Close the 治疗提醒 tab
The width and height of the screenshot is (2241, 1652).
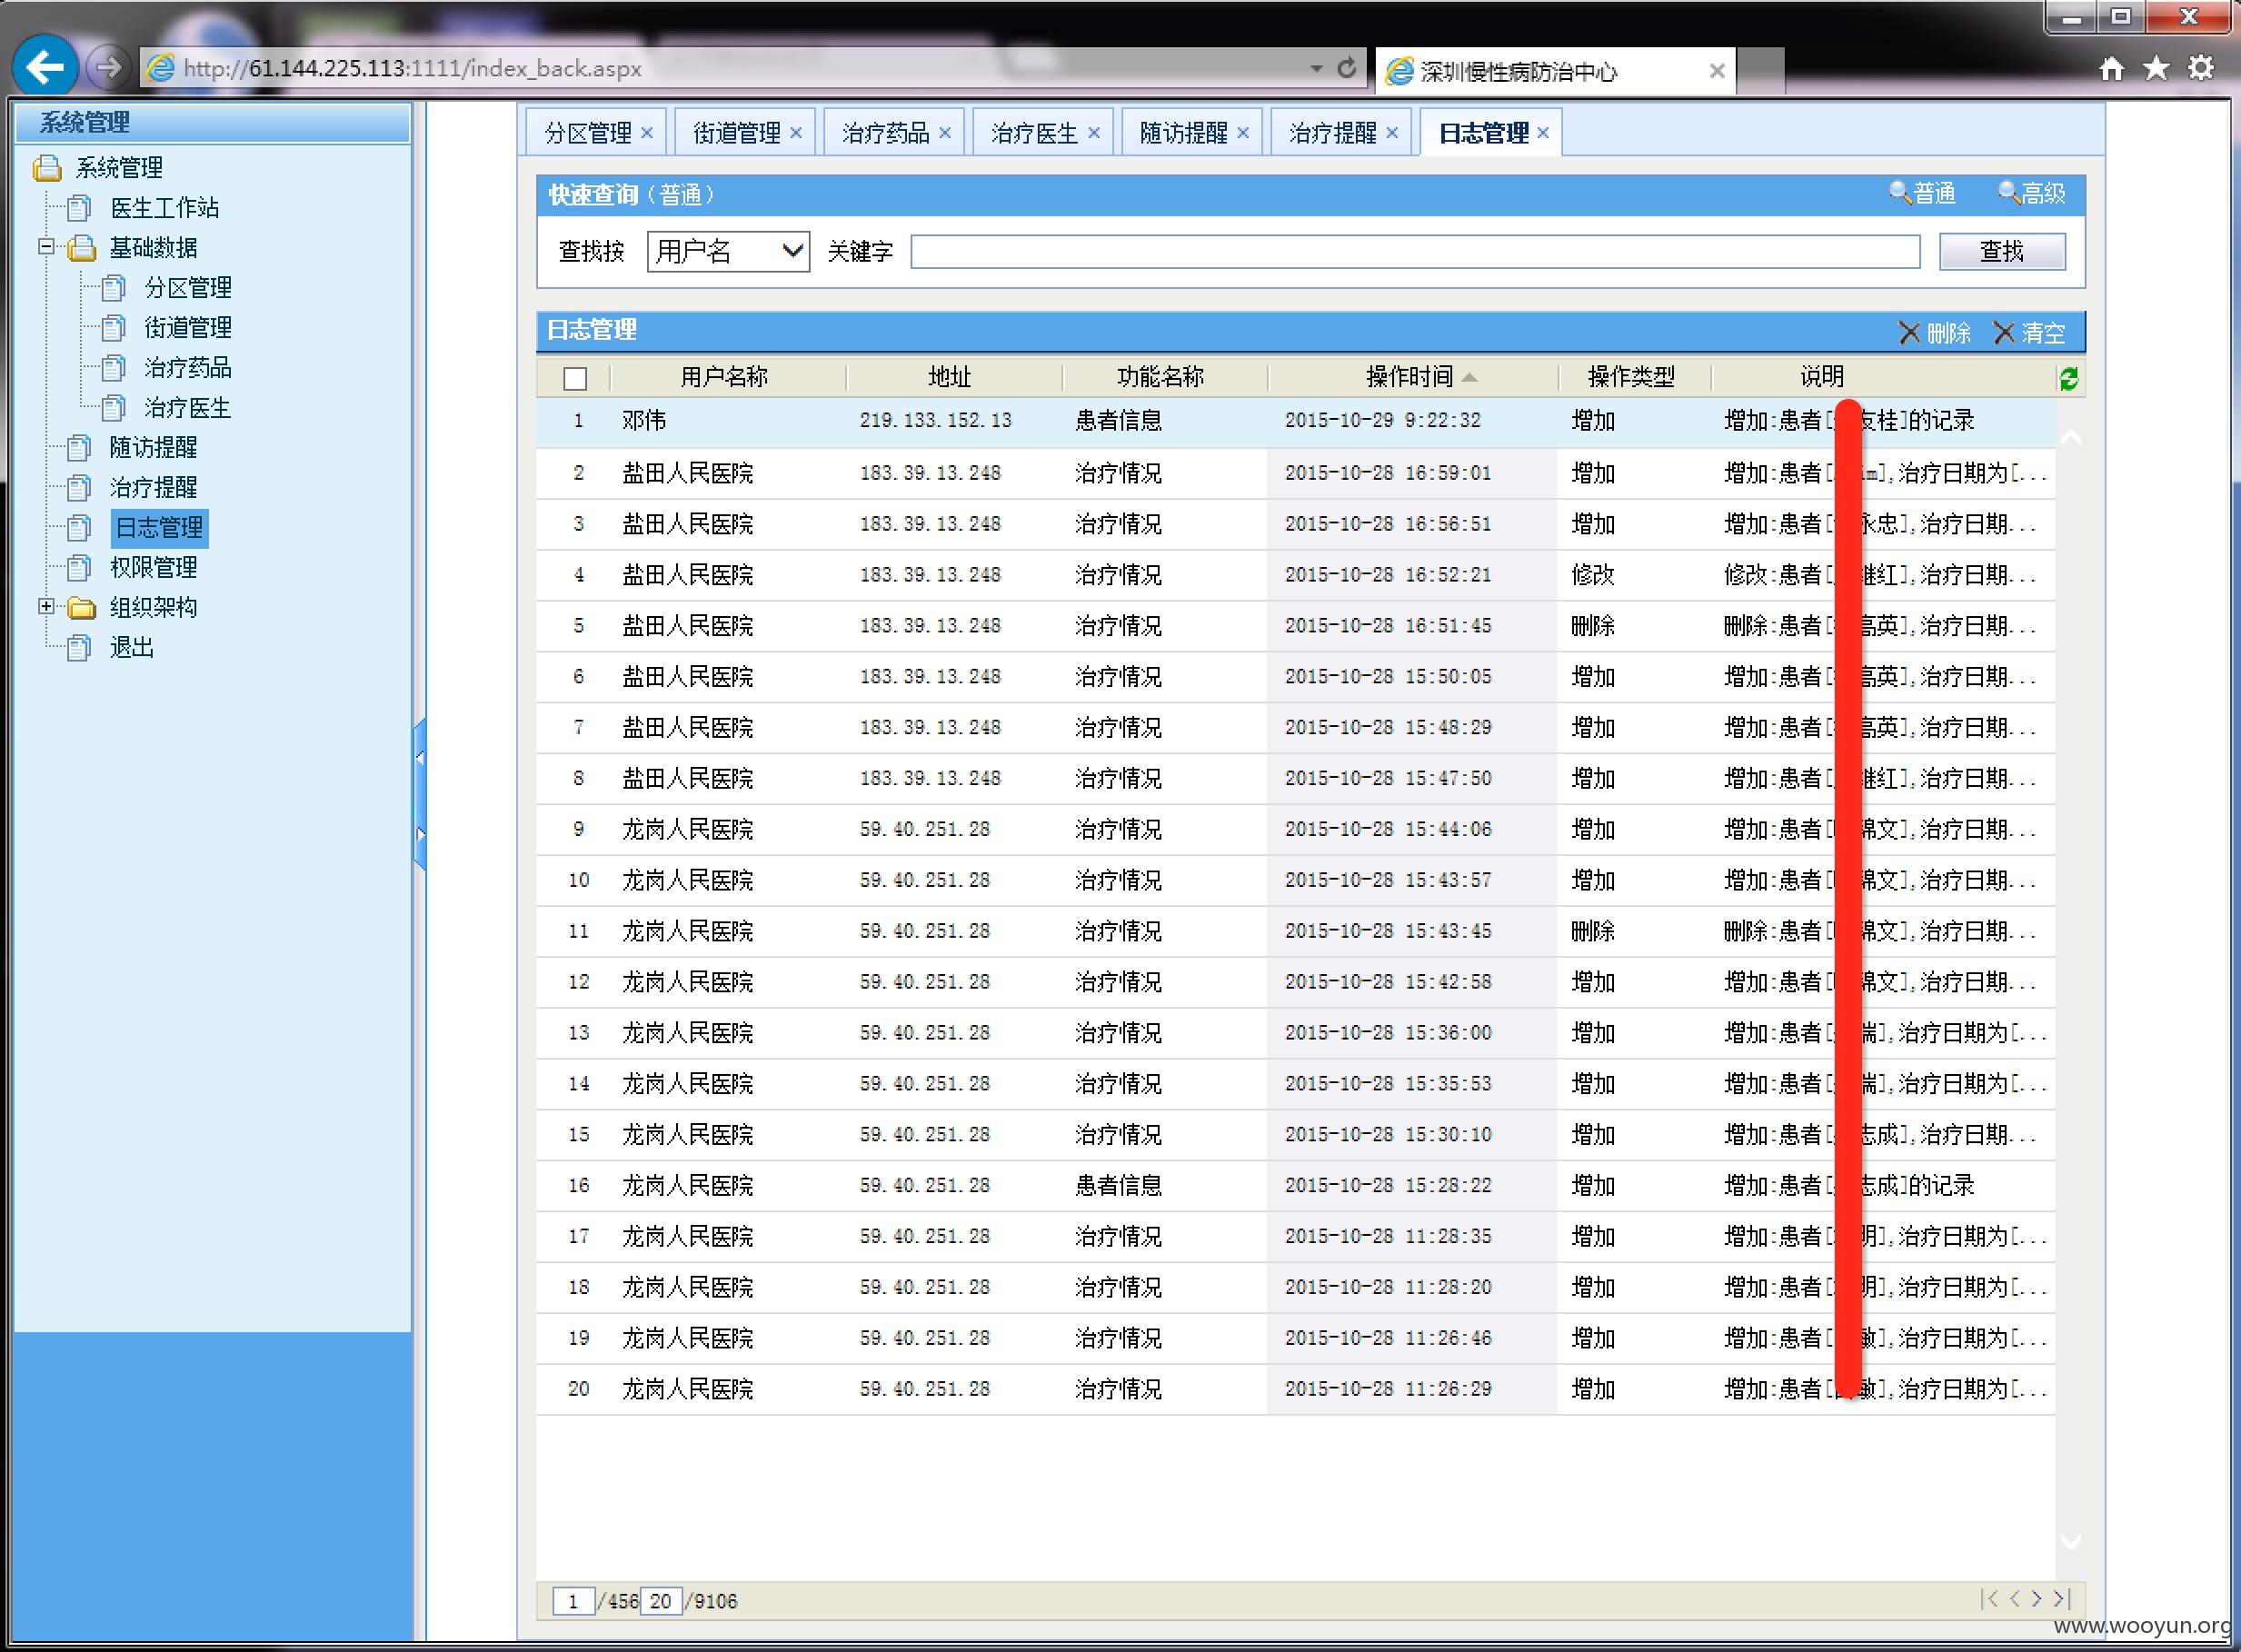[x=1392, y=133]
